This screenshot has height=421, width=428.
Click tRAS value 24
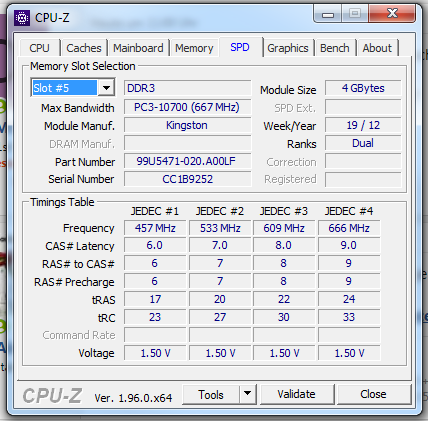click(x=349, y=299)
